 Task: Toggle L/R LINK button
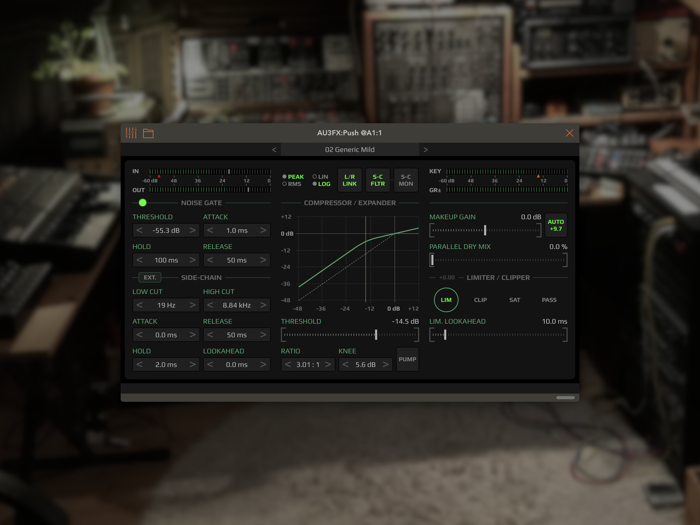point(350,180)
